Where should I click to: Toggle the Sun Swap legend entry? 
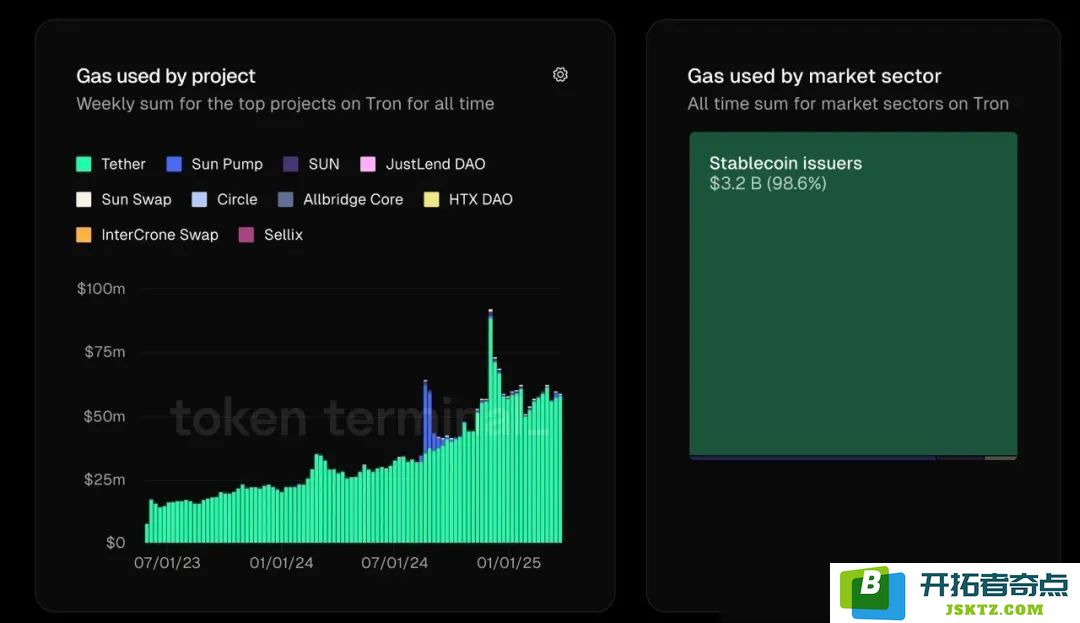(124, 200)
